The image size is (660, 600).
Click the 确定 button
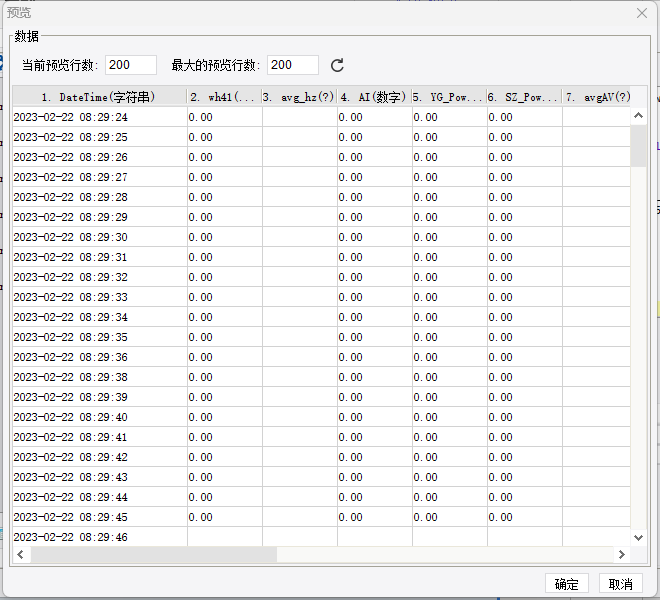(566, 584)
